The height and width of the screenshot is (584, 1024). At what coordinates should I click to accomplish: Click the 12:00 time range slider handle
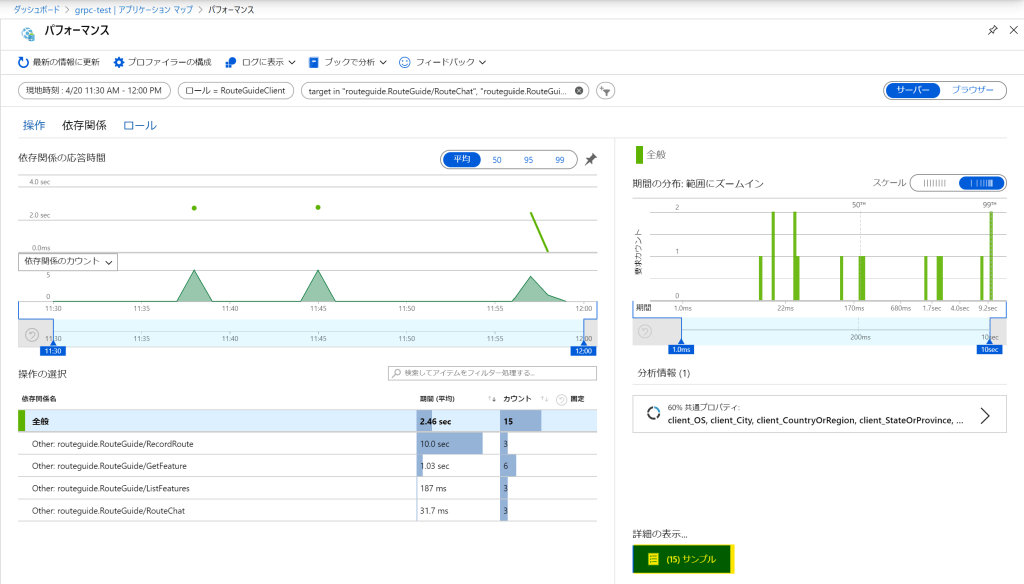(583, 351)
